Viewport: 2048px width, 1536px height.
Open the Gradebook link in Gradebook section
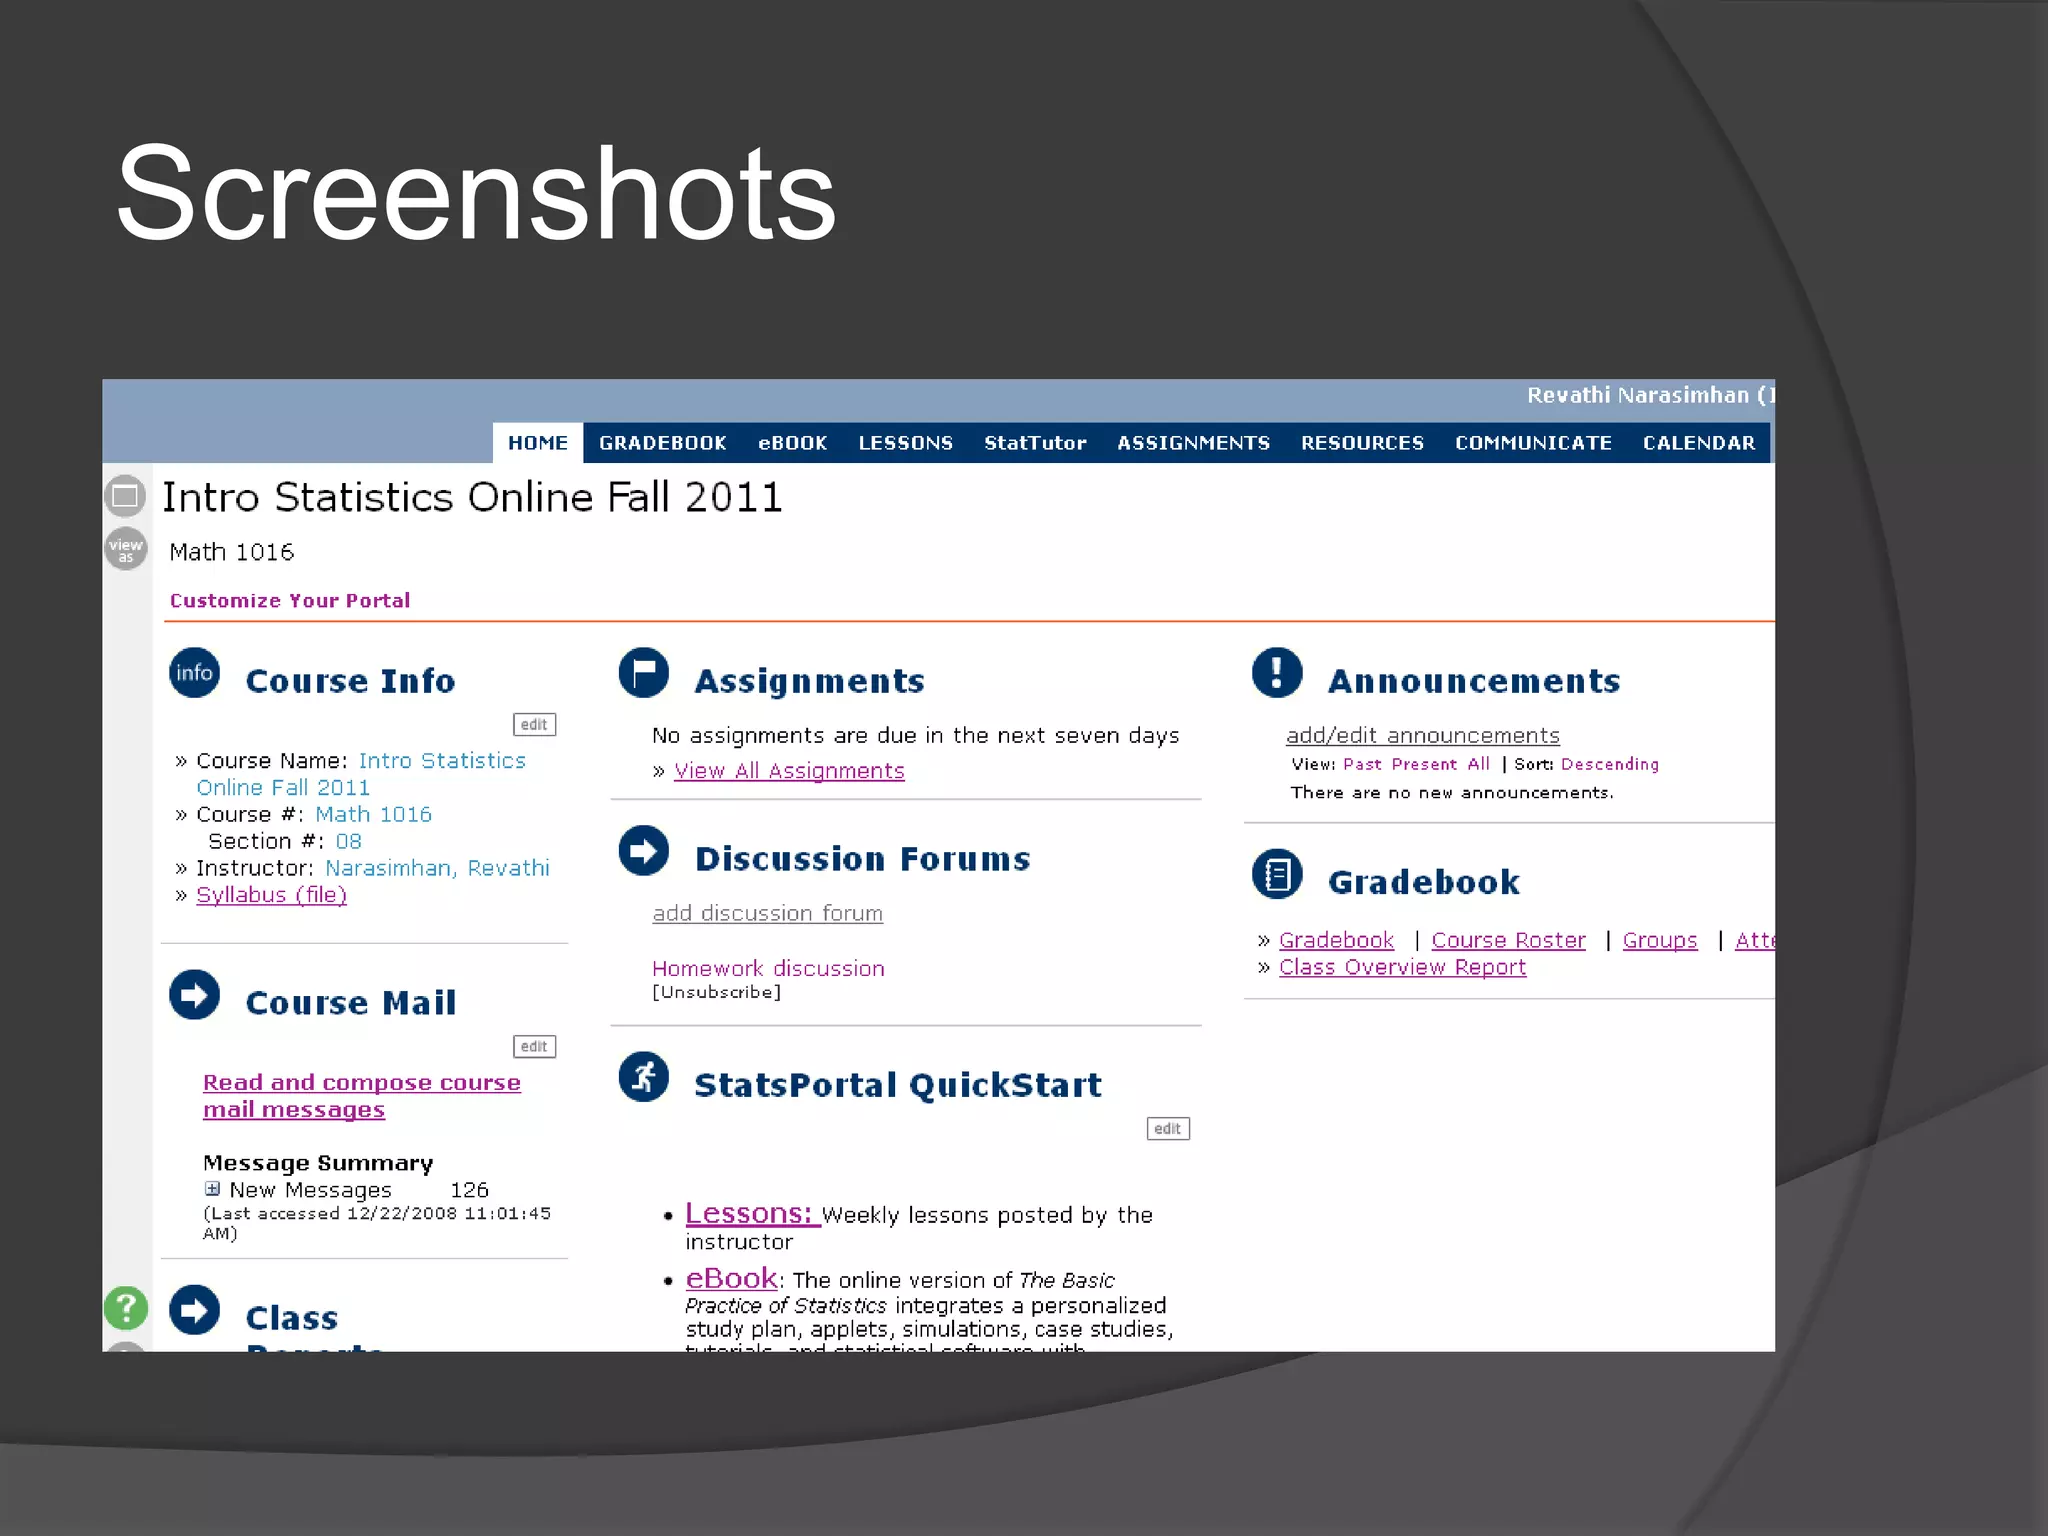(x=1336, y=940)
